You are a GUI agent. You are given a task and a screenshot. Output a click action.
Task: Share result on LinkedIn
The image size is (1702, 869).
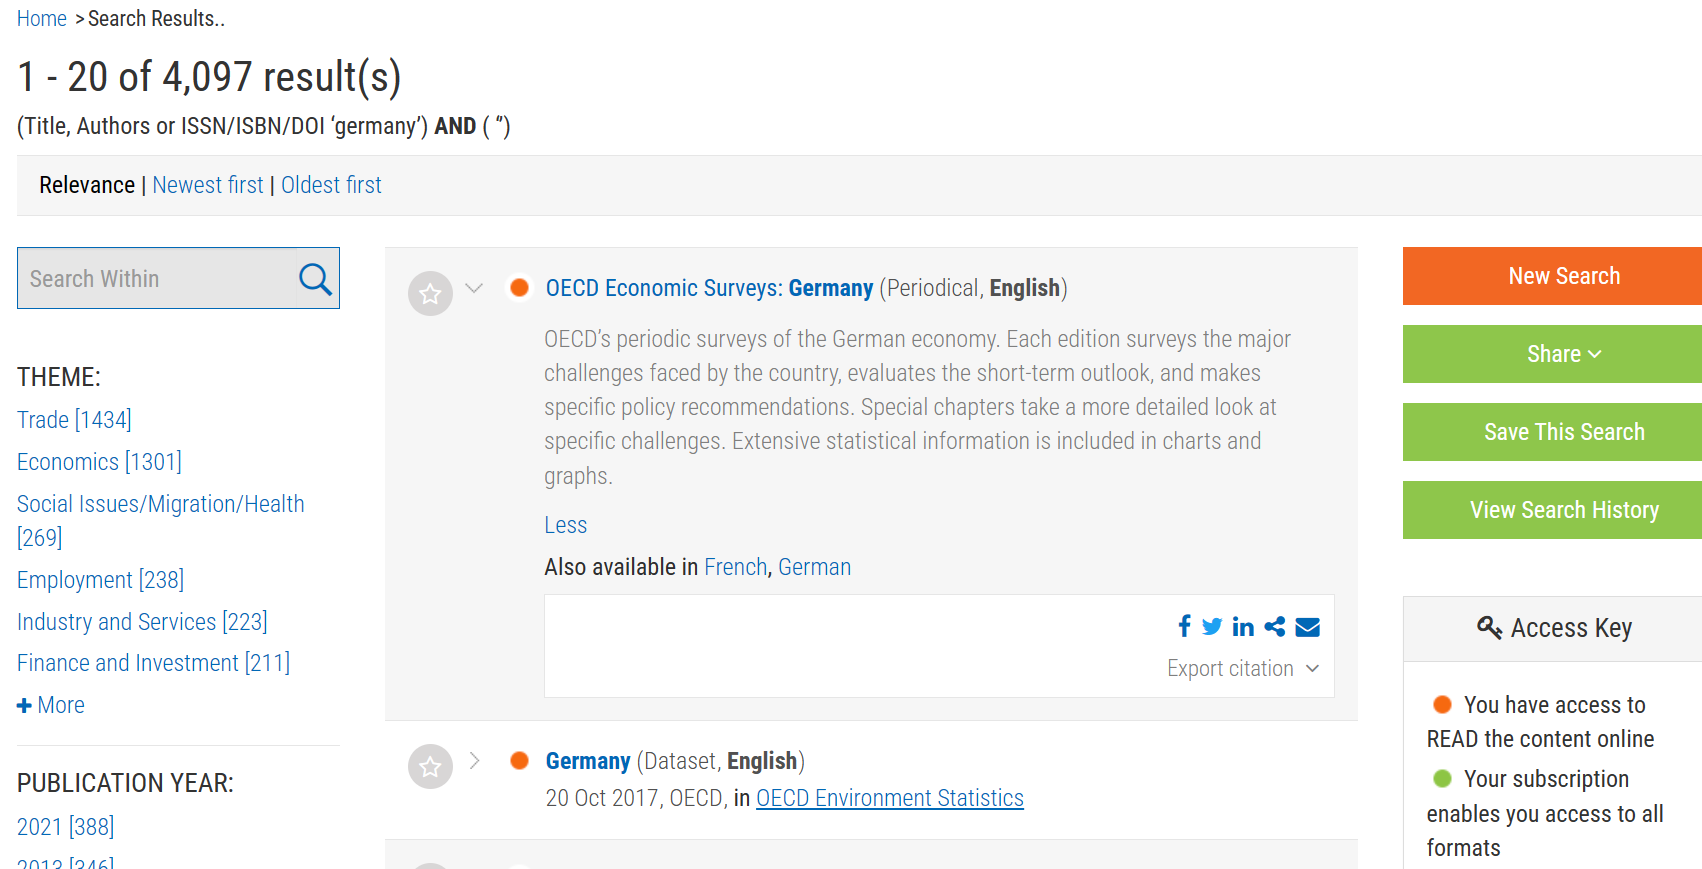coord(1243,627)
